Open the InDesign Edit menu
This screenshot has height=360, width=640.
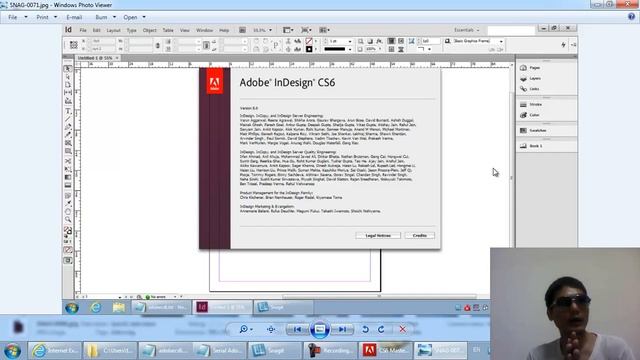coord(96,30)
